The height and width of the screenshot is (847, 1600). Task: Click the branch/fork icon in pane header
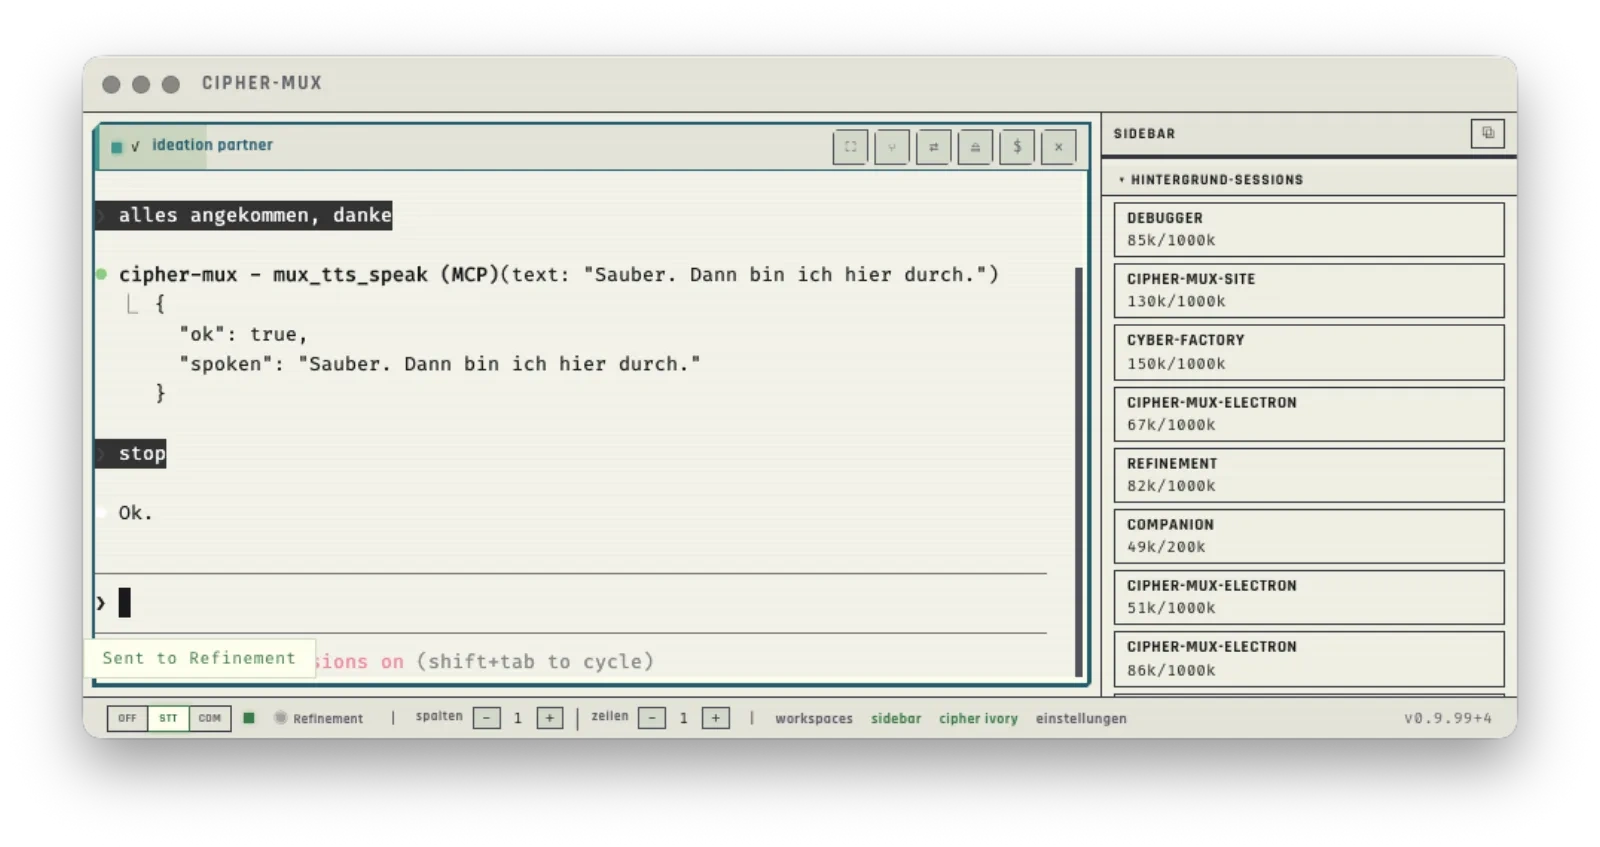pos(892,147)
